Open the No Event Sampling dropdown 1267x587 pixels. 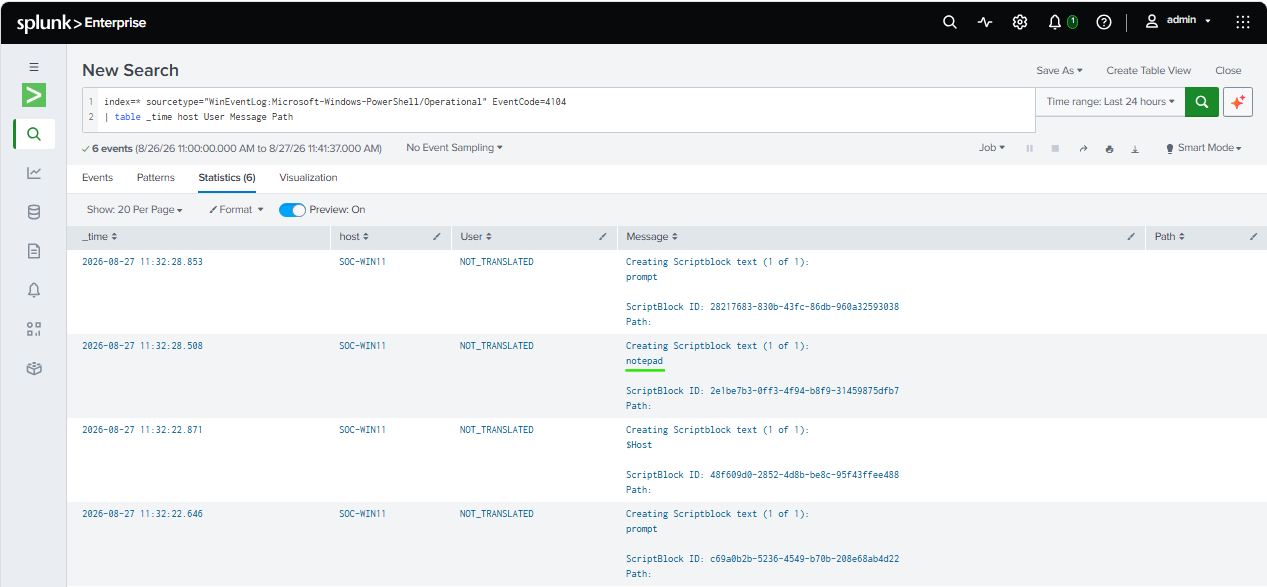454,148
